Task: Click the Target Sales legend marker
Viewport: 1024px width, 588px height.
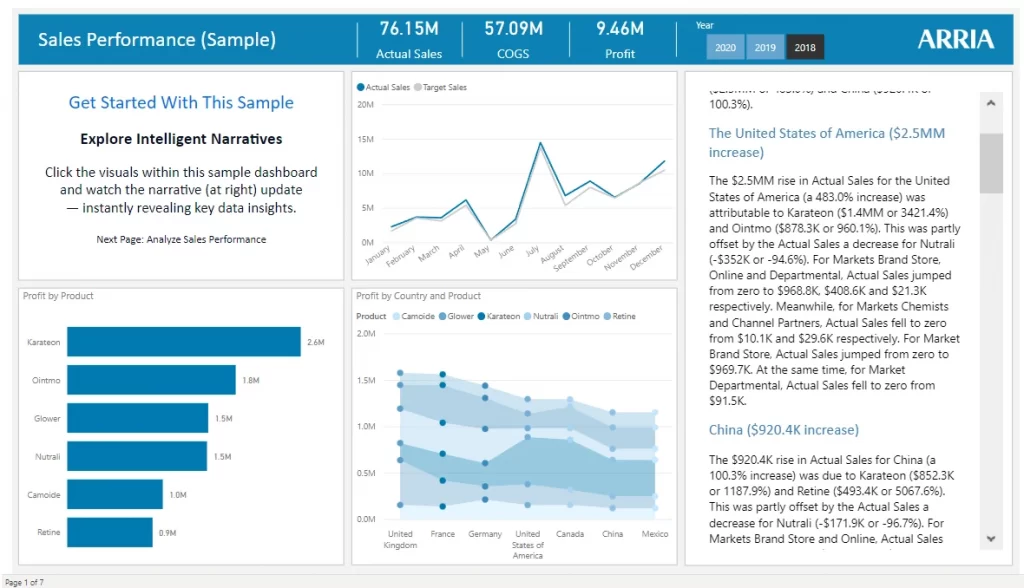Action: click(418, 87)
